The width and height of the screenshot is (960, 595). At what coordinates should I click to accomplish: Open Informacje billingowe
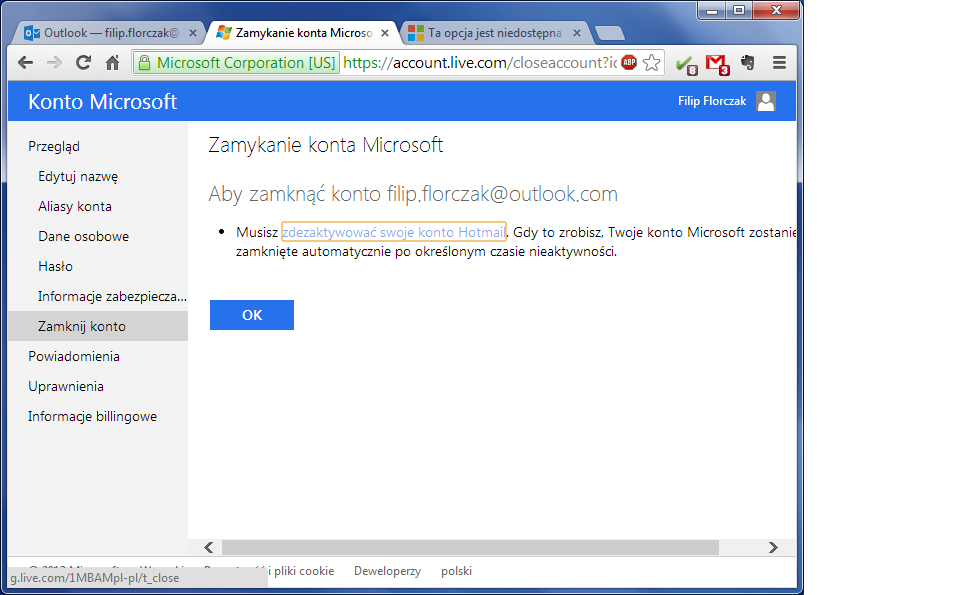[92, 416]
